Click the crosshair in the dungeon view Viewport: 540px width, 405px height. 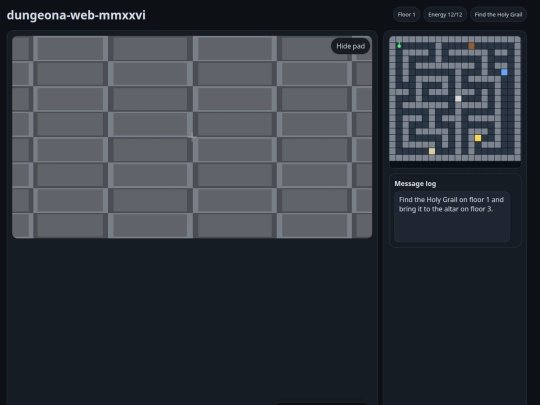point(192,137)
